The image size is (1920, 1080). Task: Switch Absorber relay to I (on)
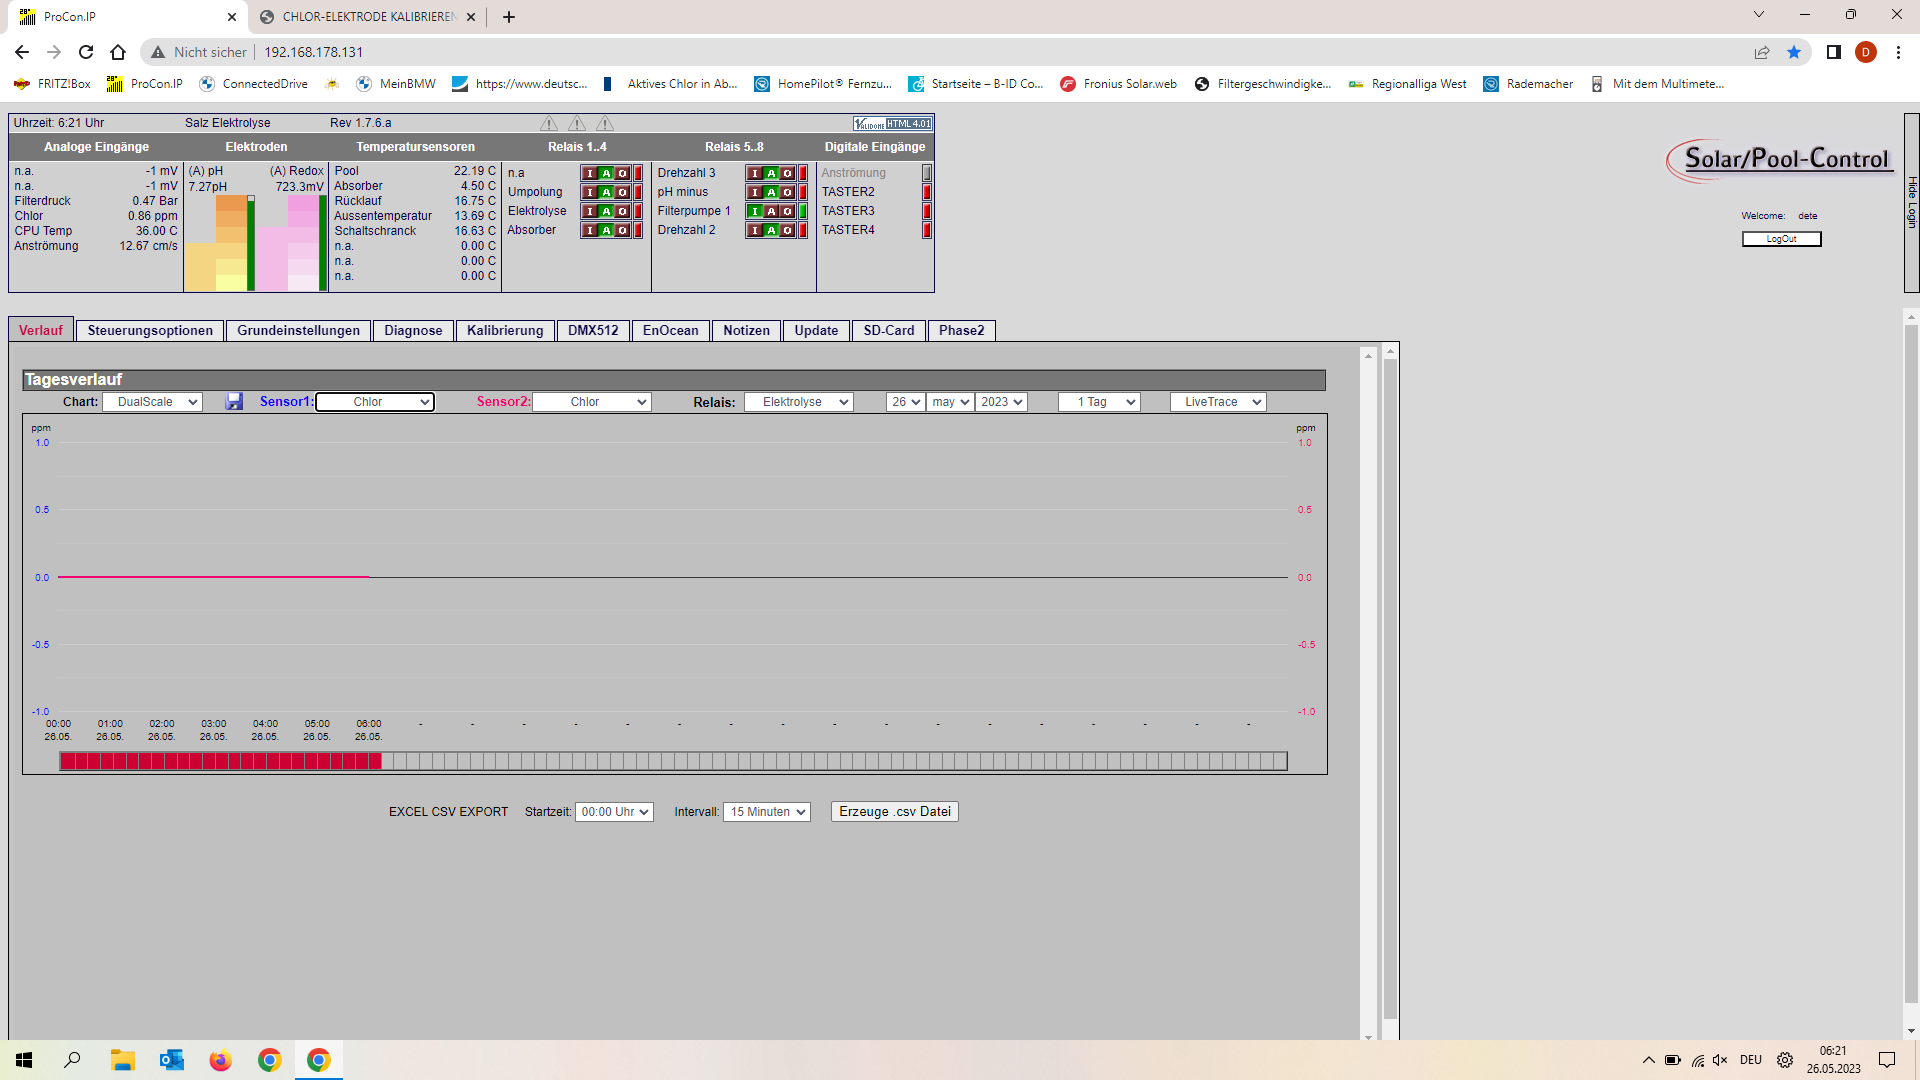coord(590,230)
